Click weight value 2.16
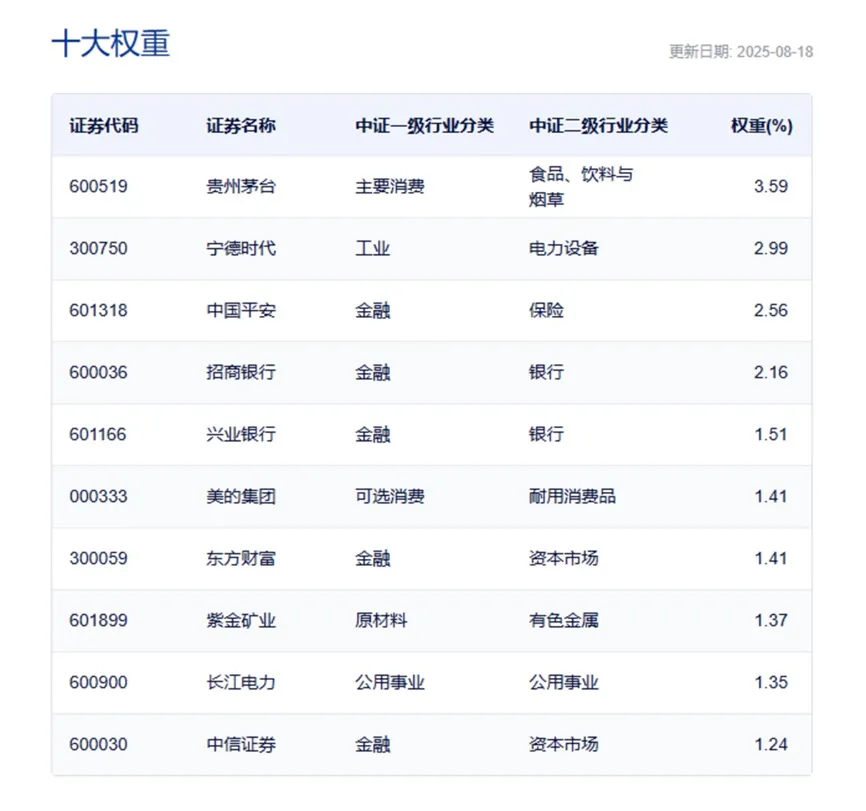The height and width of the screenshot is (811, 866). [771, 372]
